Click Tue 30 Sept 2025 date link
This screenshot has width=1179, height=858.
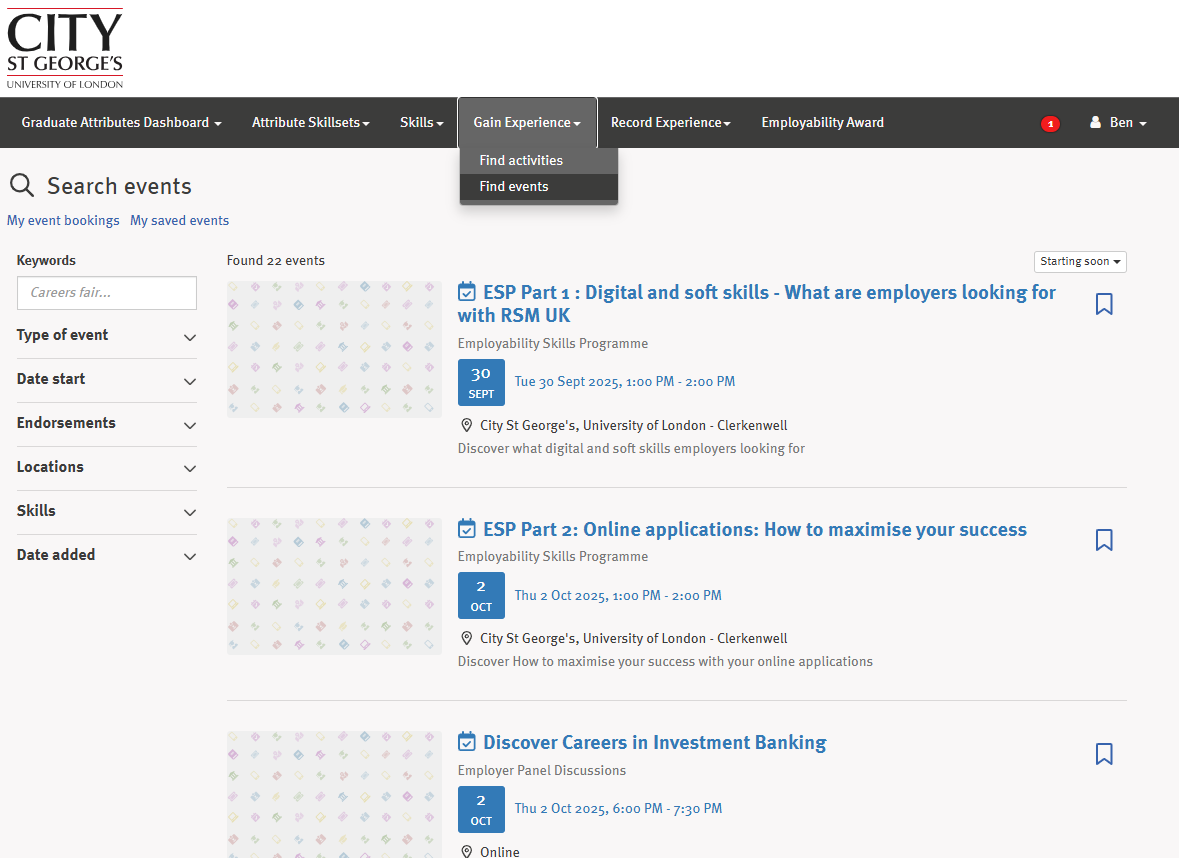pyautogui.click(x=624, y=382)
